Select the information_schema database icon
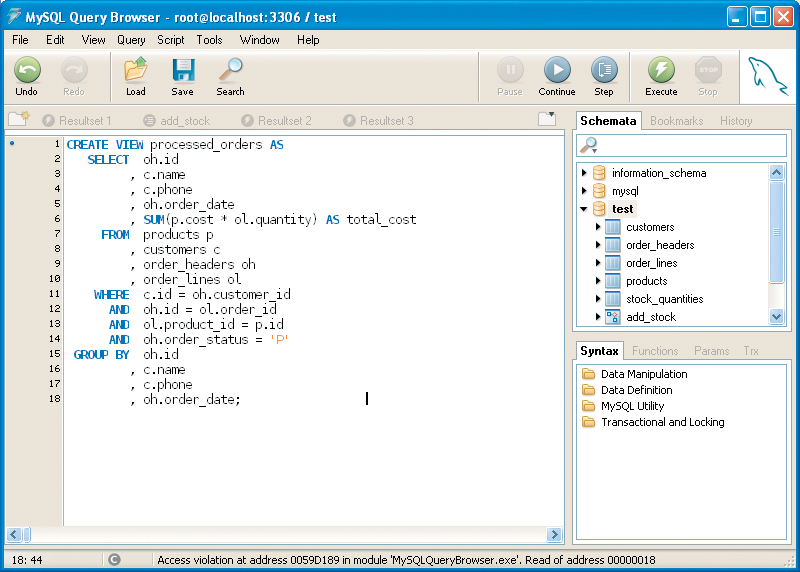This screenshot has width=800, height=572. pos(599,173)
